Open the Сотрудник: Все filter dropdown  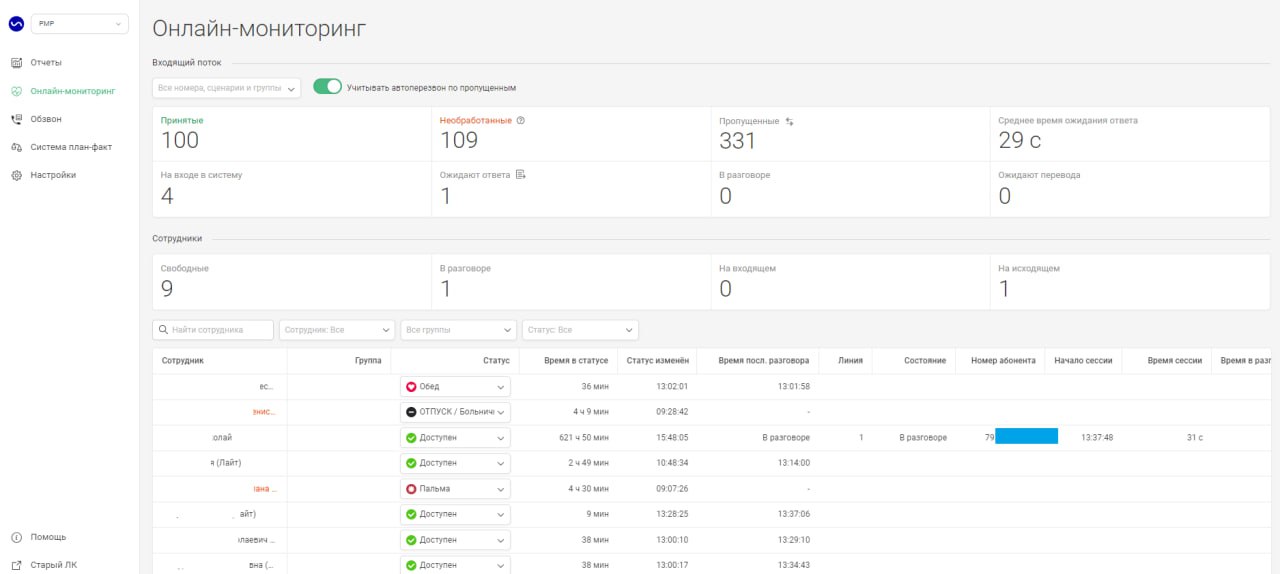(x=337, y=330)
